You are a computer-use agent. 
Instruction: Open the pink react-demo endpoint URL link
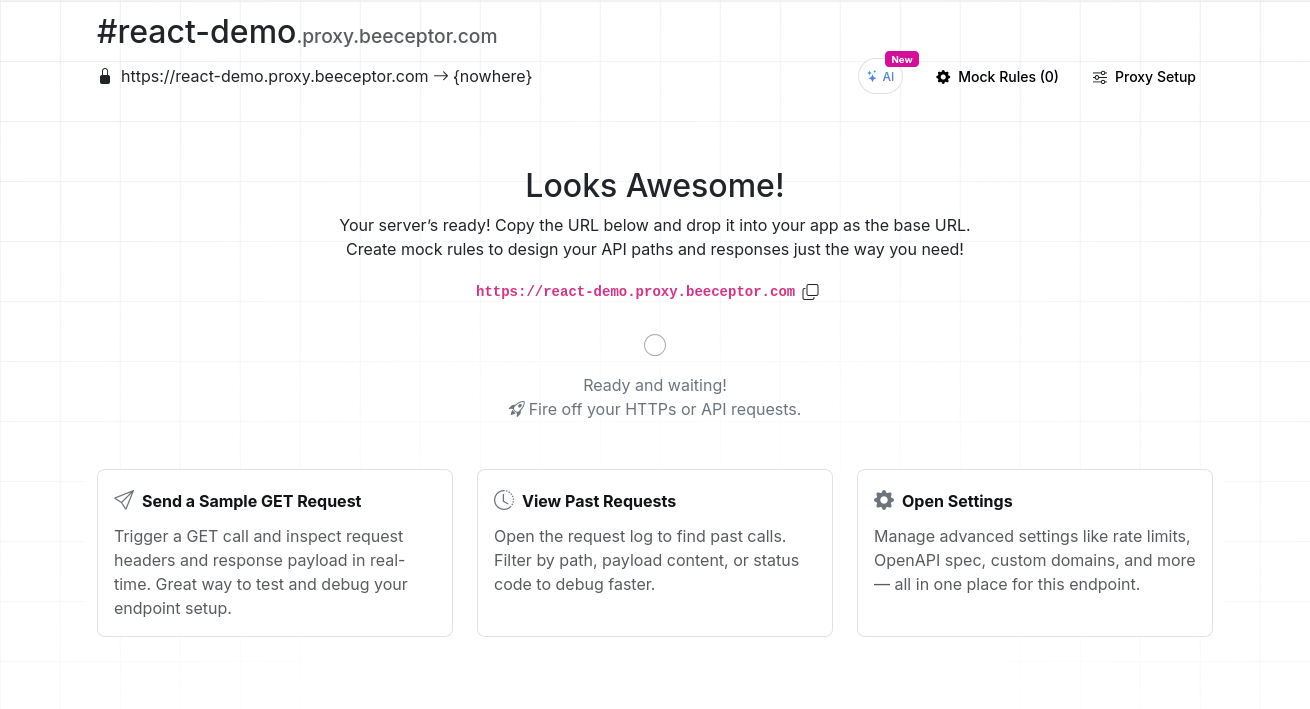[x=635, y=291]
